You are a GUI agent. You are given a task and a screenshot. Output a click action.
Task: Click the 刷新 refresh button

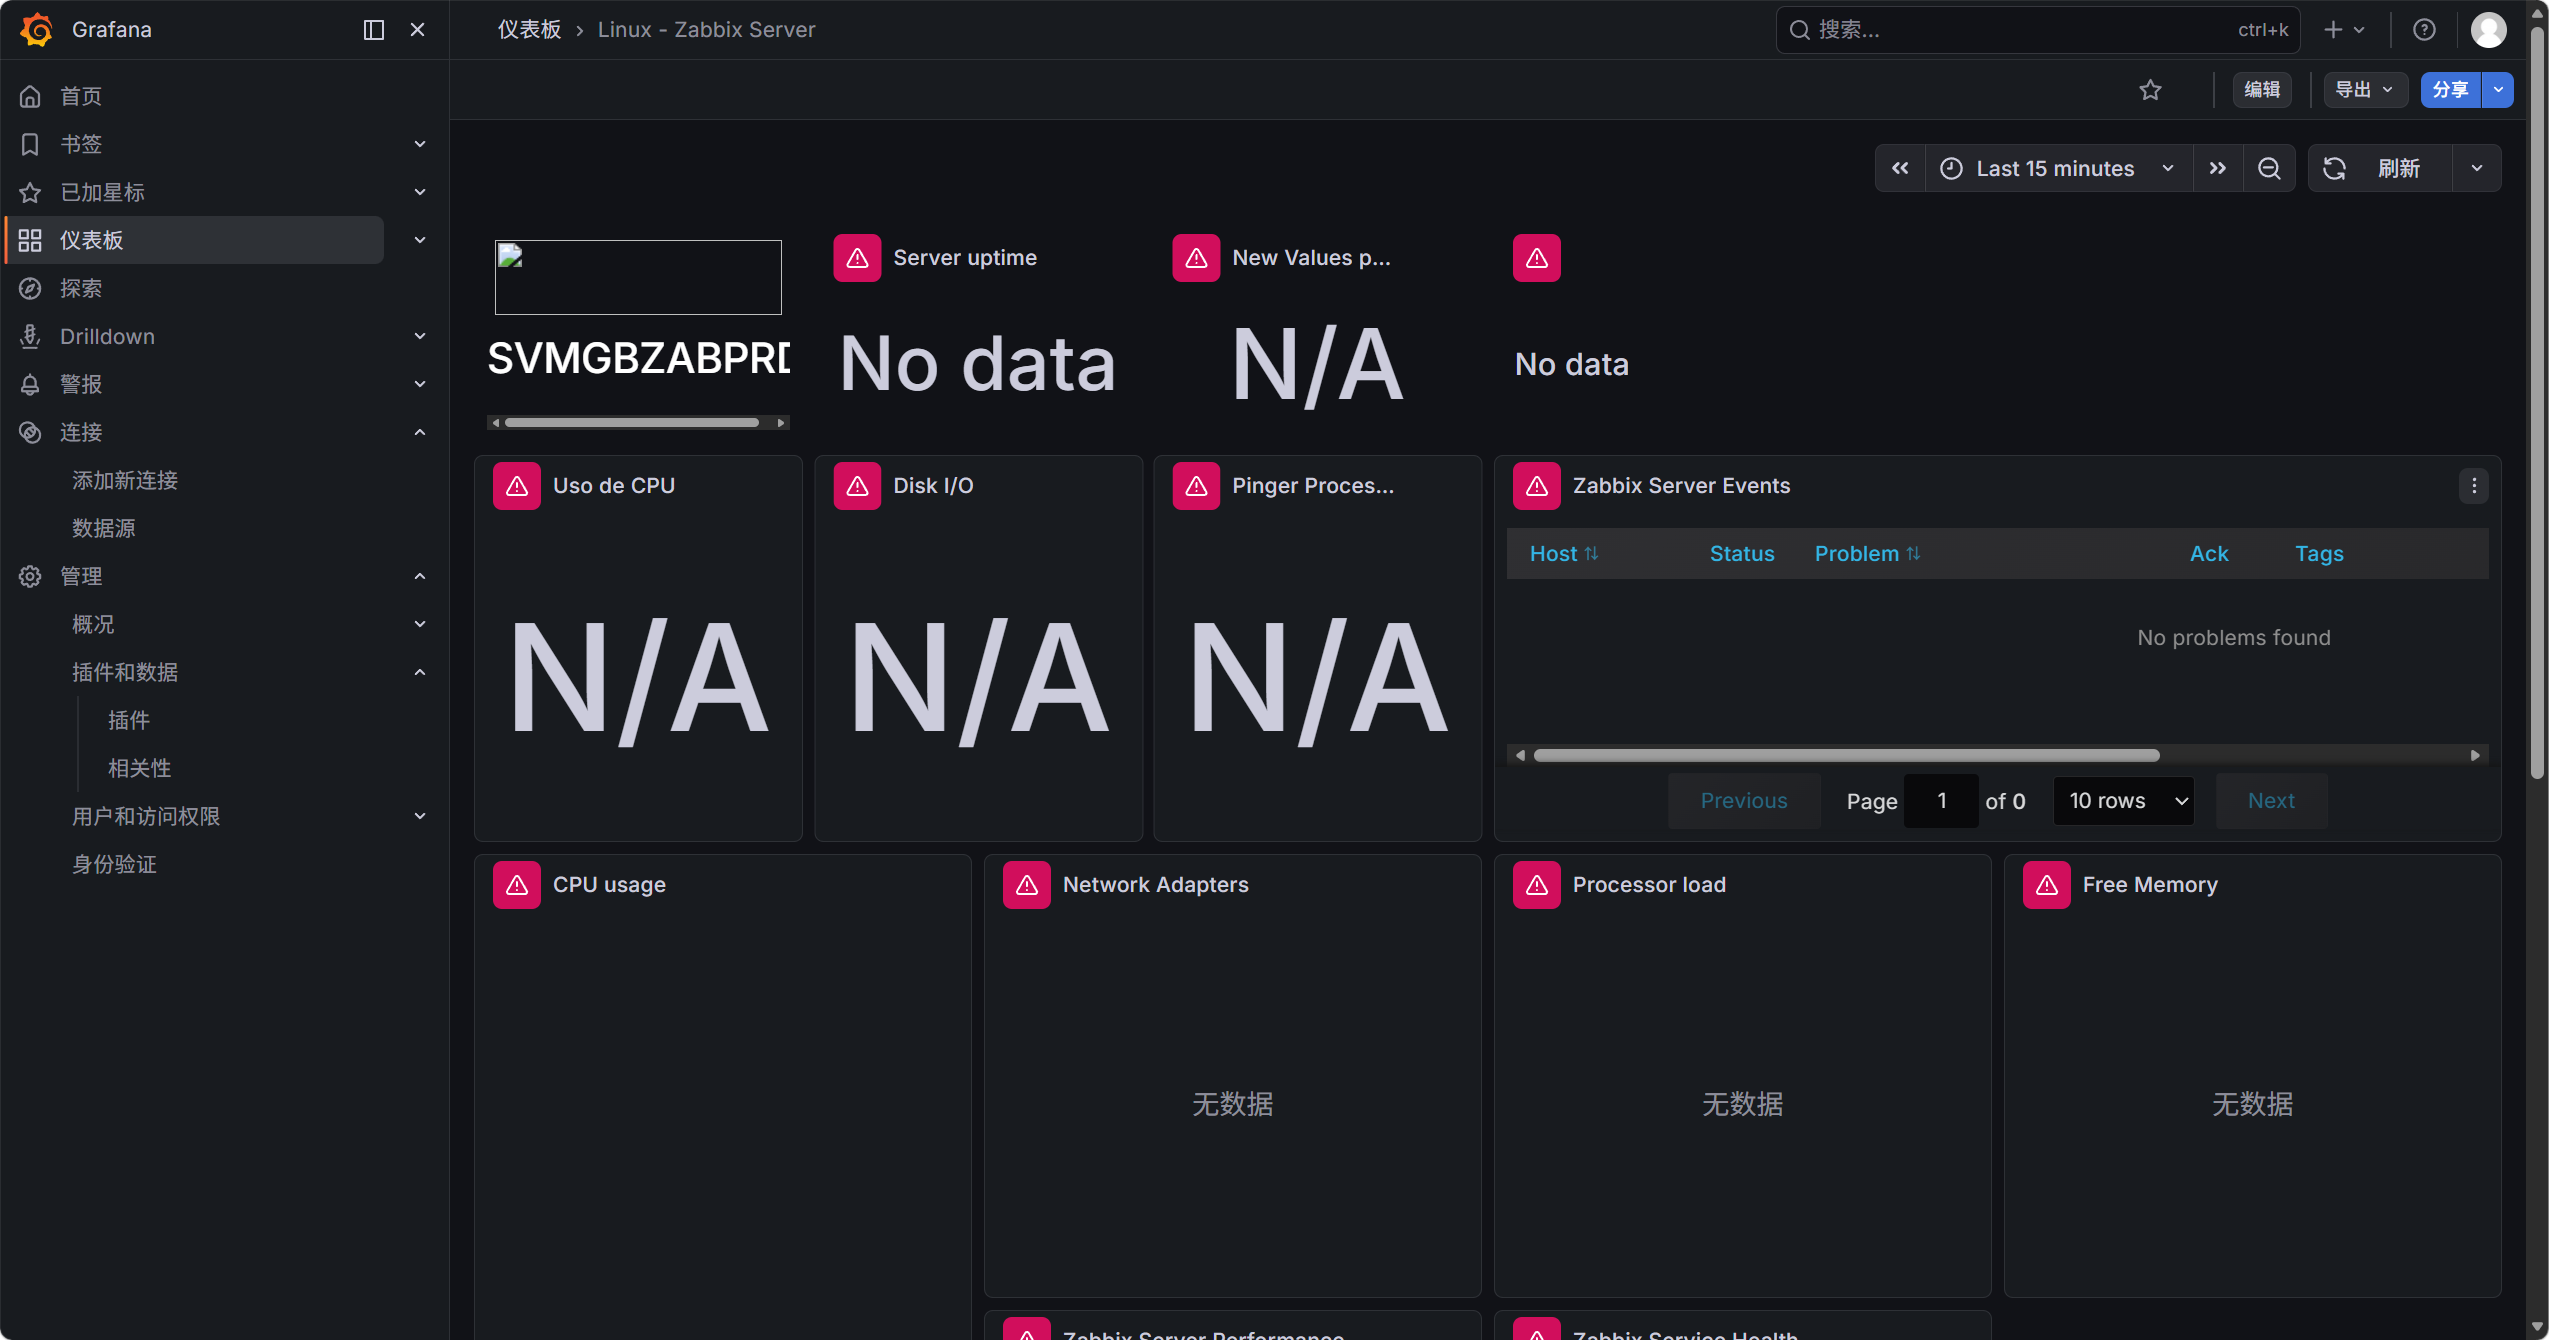[2380, 168]
